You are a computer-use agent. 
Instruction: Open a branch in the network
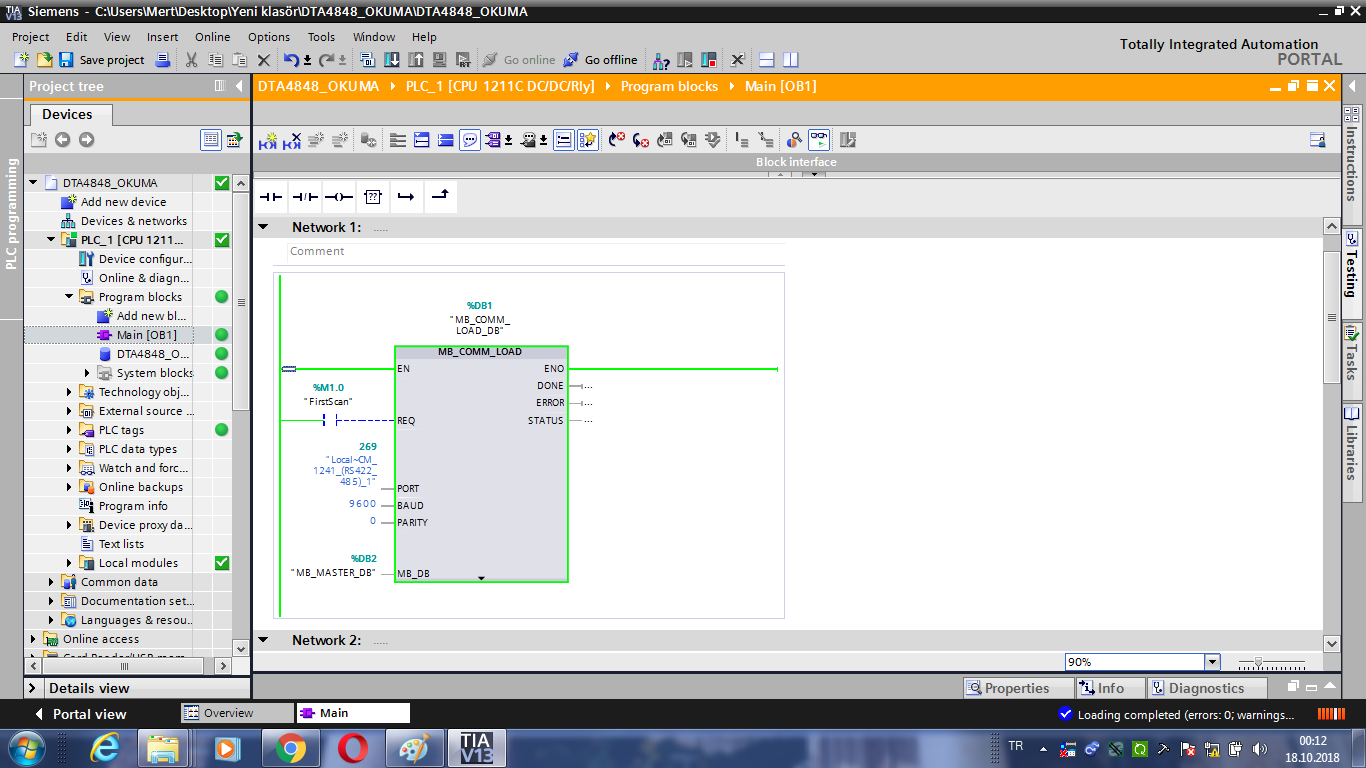(x=405, y=197)
